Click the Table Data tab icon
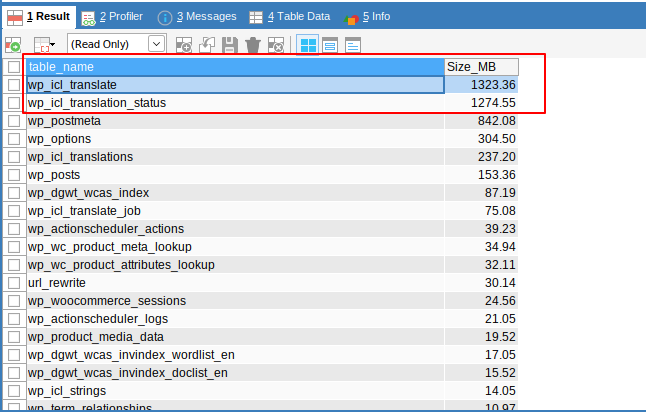Image resolution: width=646 pixels, height=412 pixels. coord(256,17)
